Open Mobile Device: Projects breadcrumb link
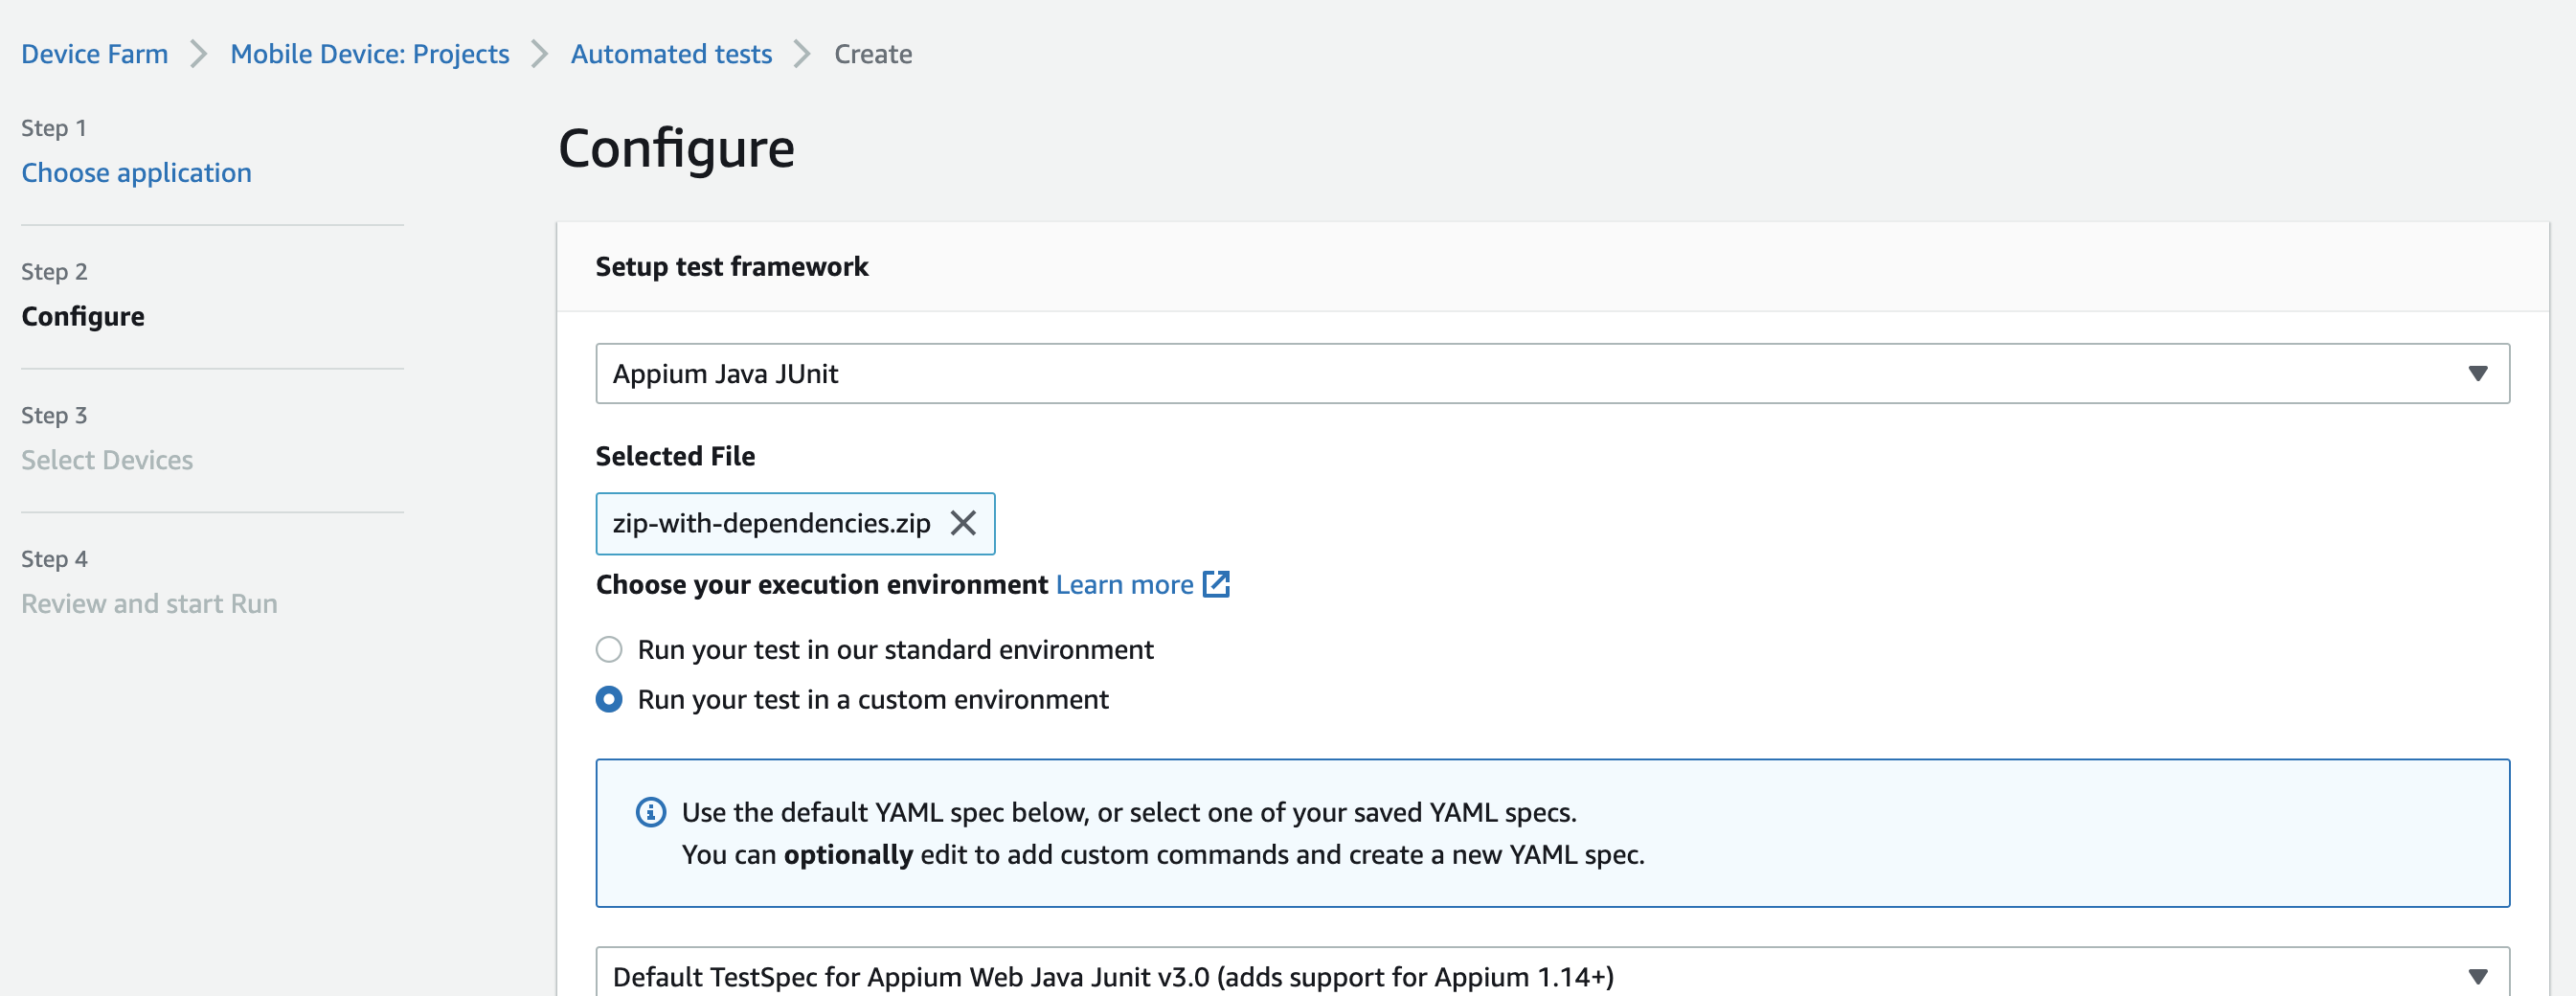 (370, 54)
